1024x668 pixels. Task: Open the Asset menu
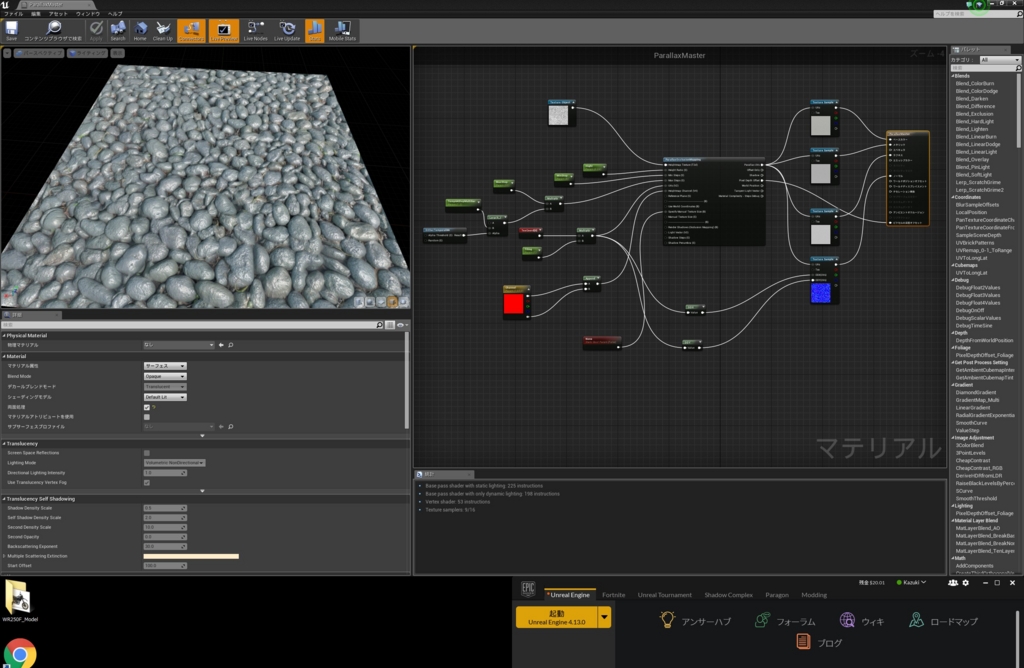pos(57,14)
